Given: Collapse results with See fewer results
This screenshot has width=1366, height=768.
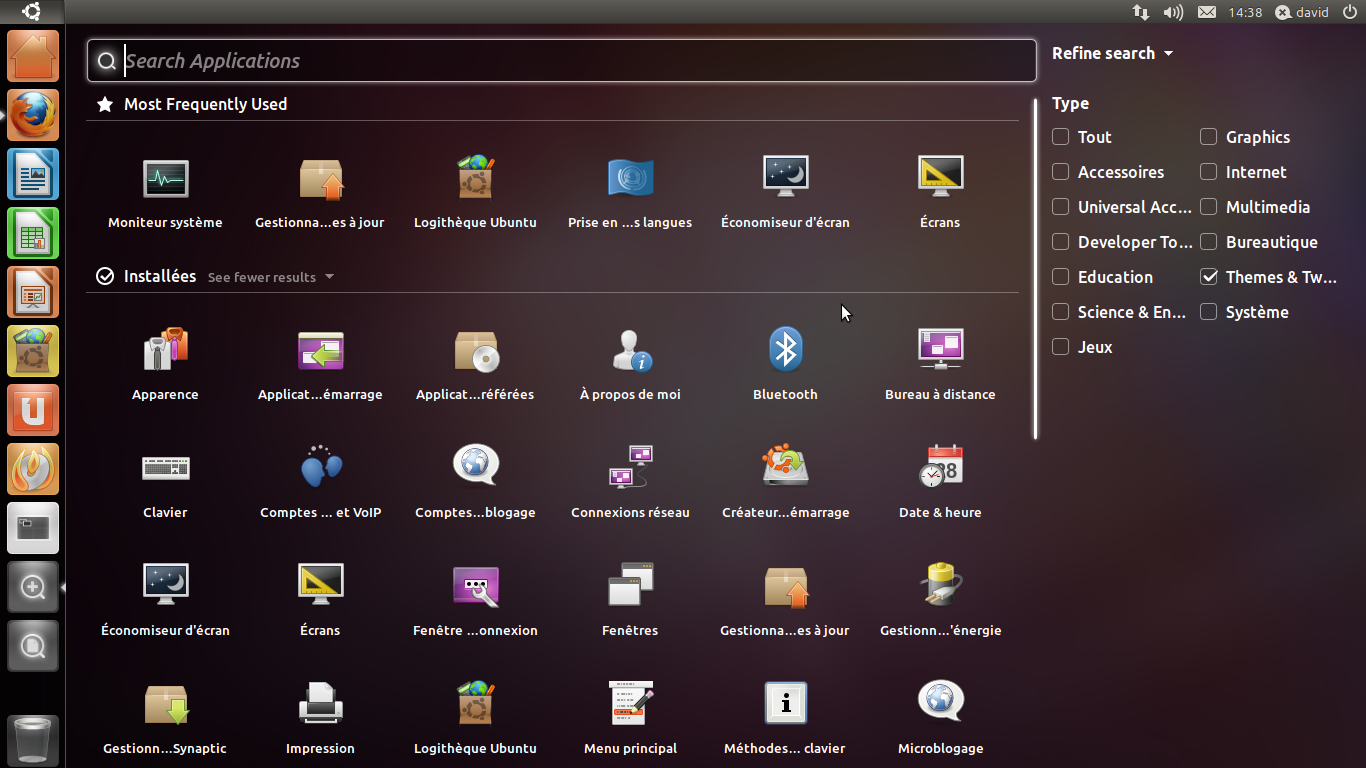Looking at the screenshot, I should [270, 277].
